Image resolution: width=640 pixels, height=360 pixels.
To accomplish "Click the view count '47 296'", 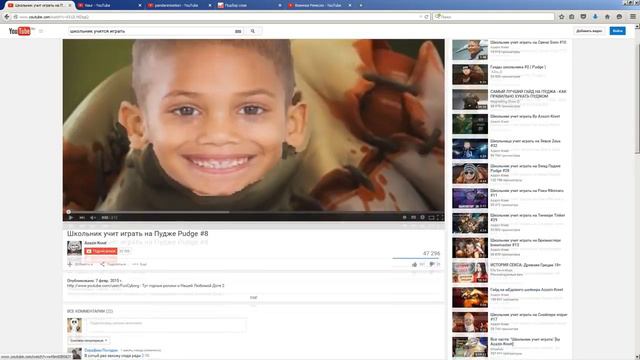I will click(x=431, y=253).
